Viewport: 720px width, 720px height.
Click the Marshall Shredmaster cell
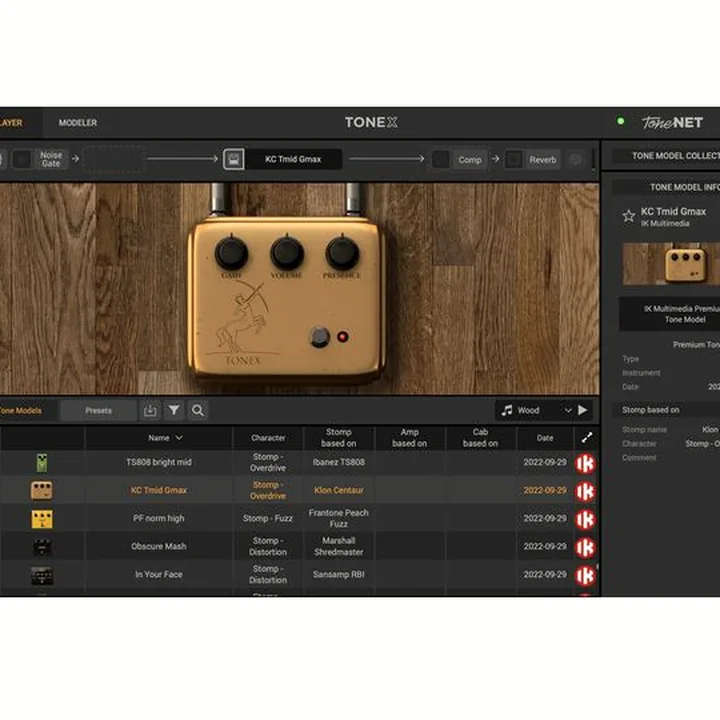(x=339, y=546)
